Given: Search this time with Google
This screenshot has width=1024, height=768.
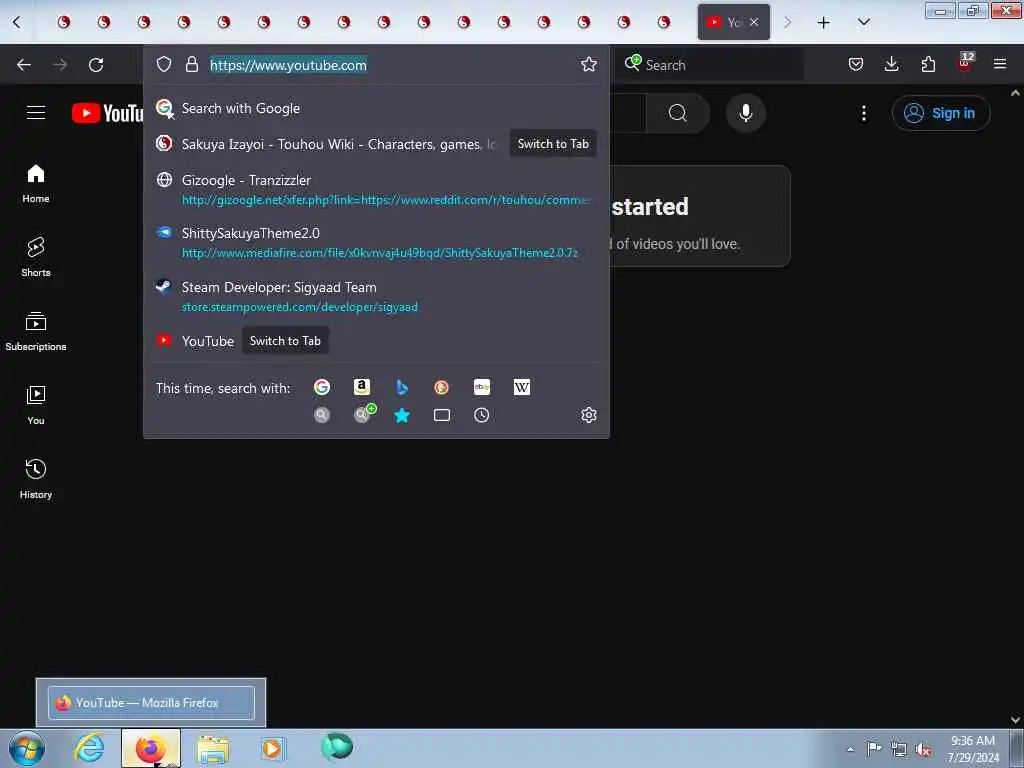Looking at the screenshot, I should tap(322, 387).
